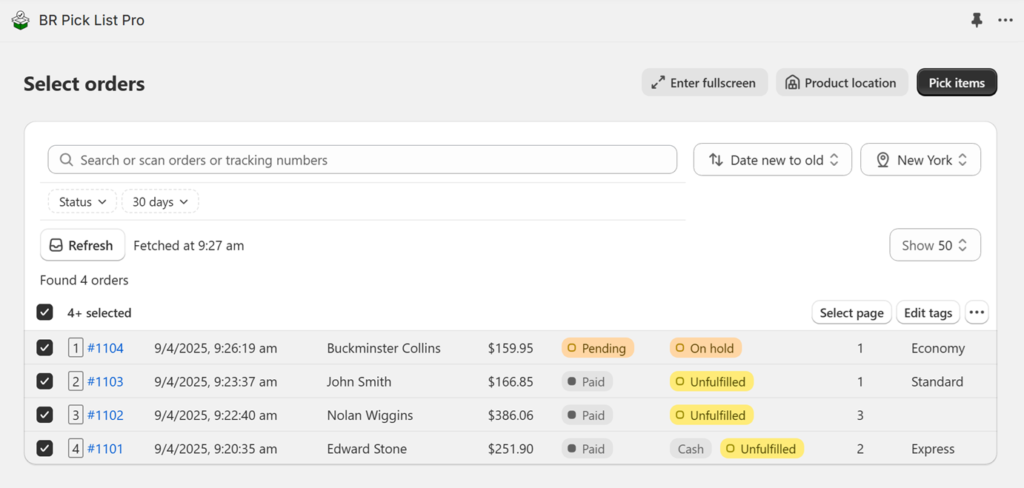Screen dimensions: 1024x488
Task: Uncheck the order #1104 checkbox
Action: tap(44, 348)
